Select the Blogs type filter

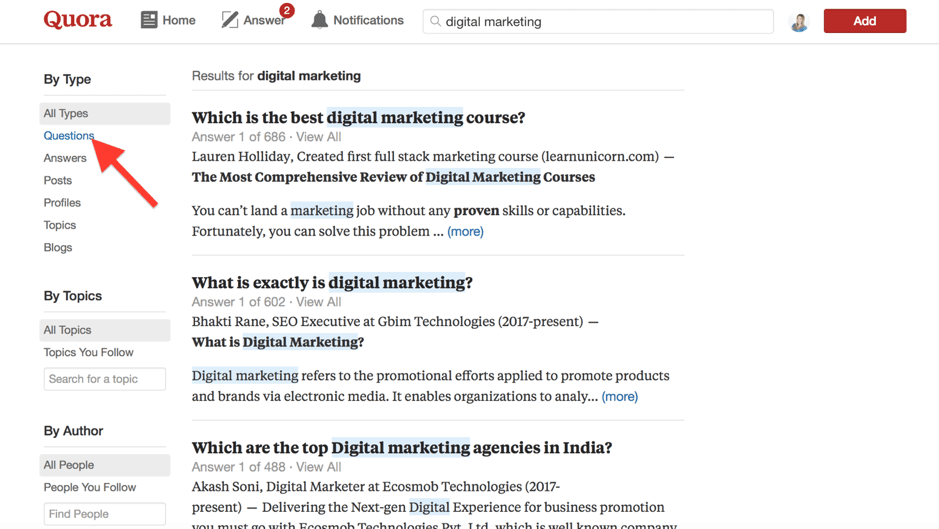click(58, 248)
